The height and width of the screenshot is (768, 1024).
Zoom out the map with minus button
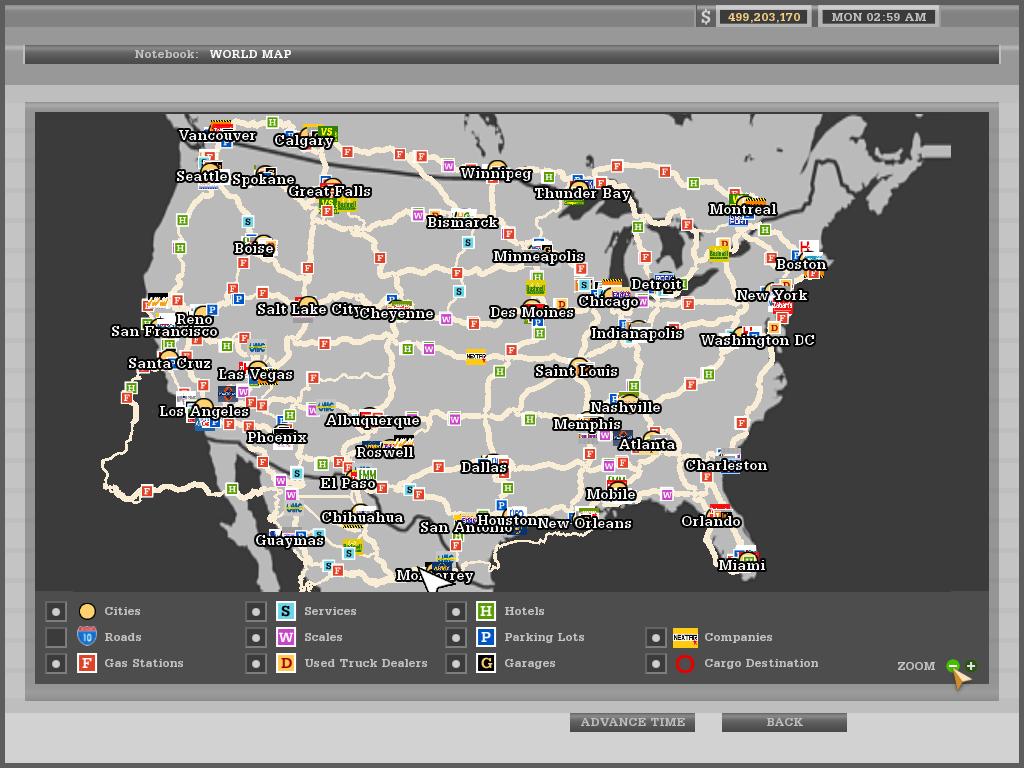(953, 666)
